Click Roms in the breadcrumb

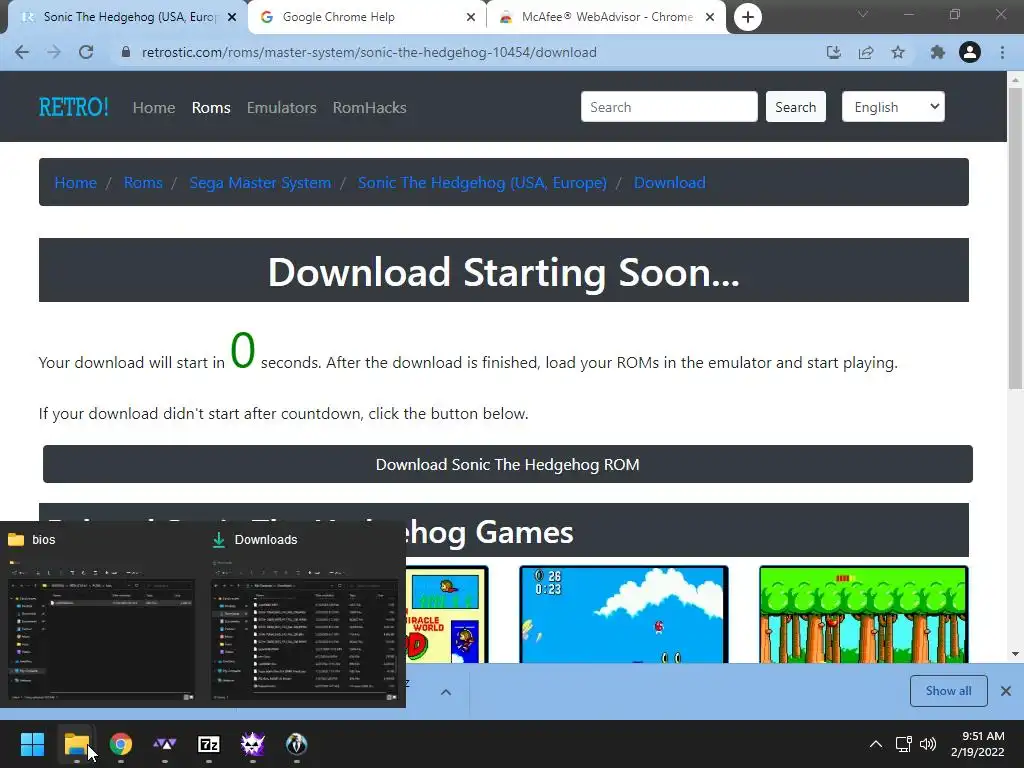coord(143,182)
